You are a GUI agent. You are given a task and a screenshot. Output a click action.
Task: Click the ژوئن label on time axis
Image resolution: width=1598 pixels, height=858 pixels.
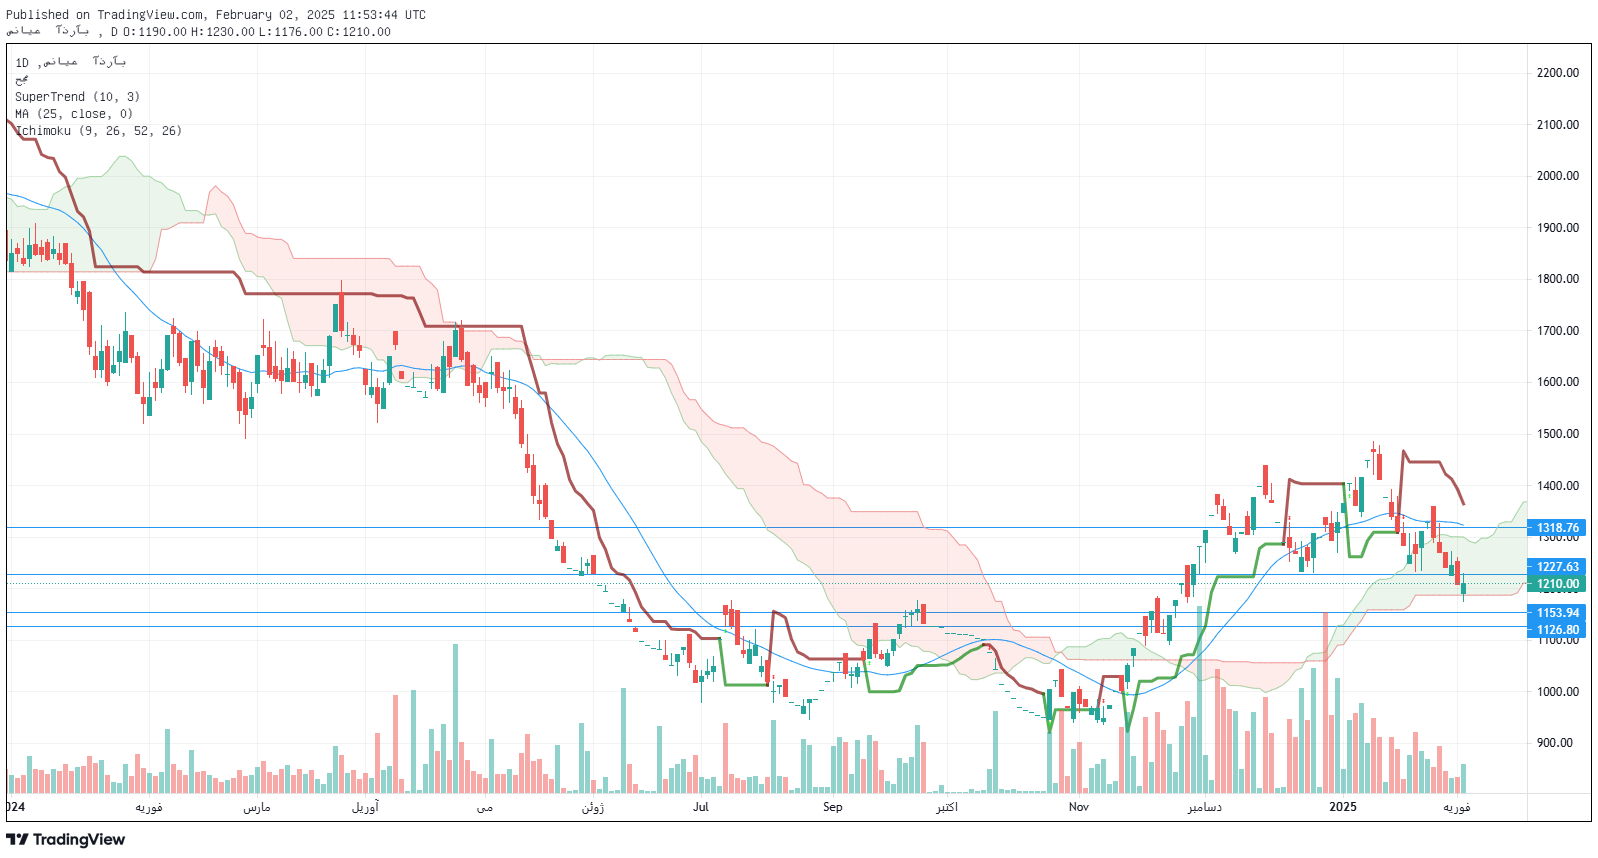point(593,807)
